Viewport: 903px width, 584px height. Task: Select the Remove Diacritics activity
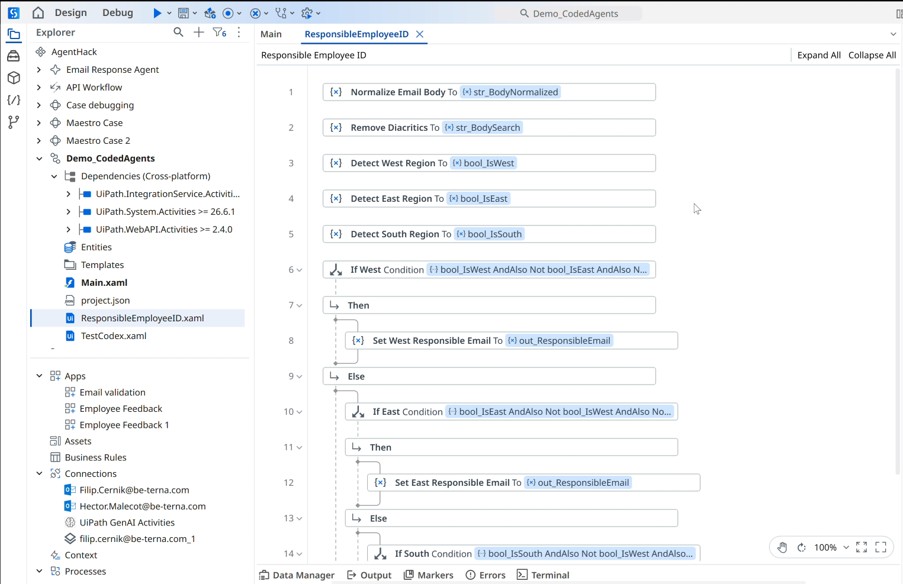coord(489,127)
